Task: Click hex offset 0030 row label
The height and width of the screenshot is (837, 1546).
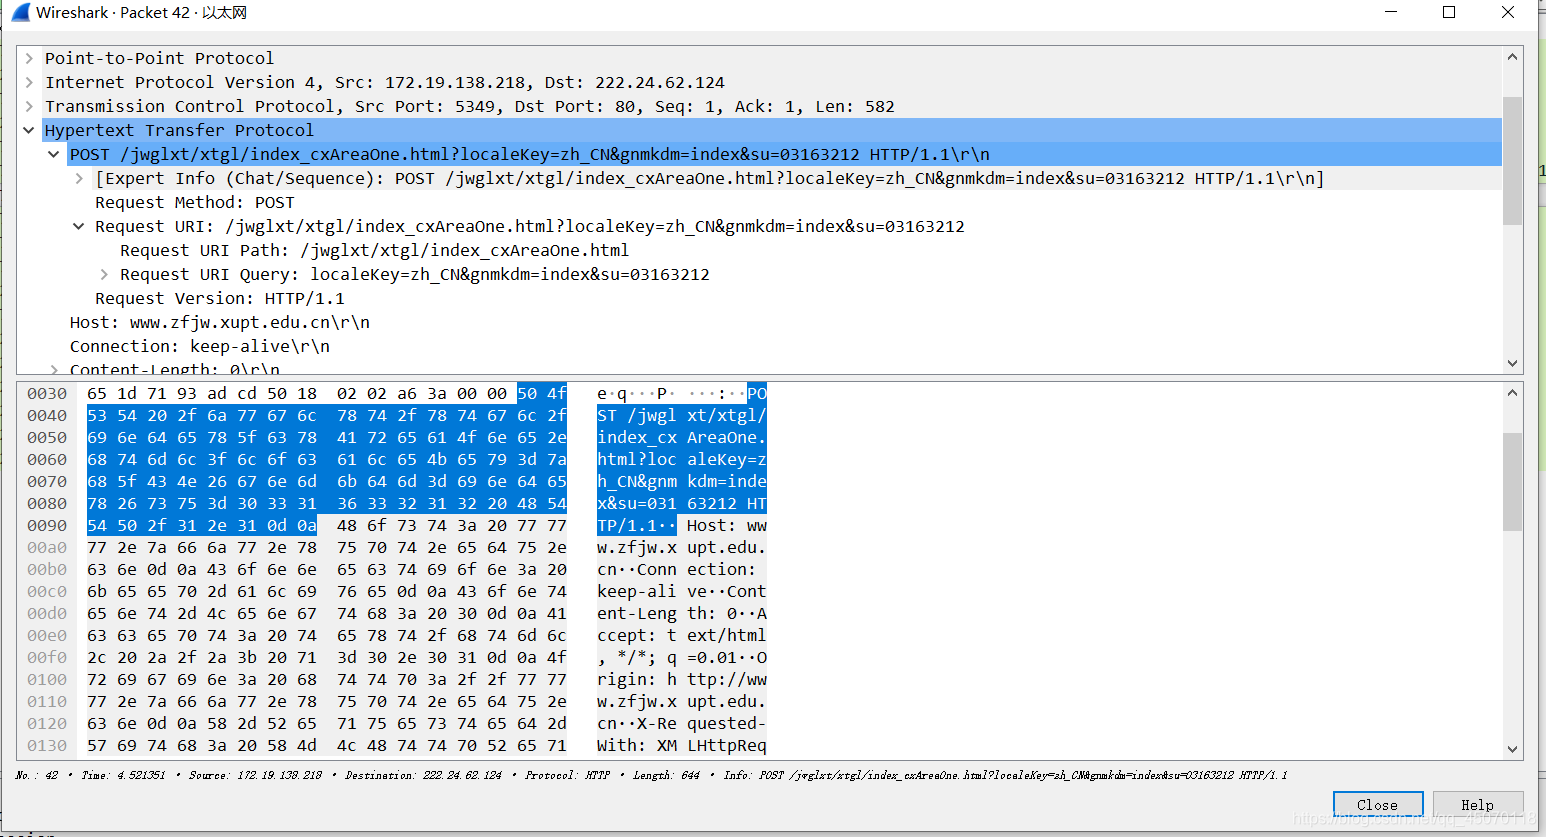Action: 47,394
